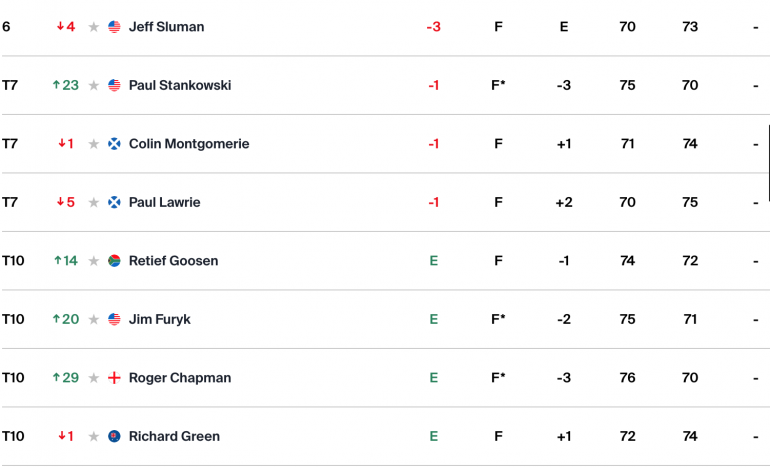The width and height of the screenshot is (770, 467).
Task: Toggle favorite star for Paul Stankowski
Action: coord(93,85)
